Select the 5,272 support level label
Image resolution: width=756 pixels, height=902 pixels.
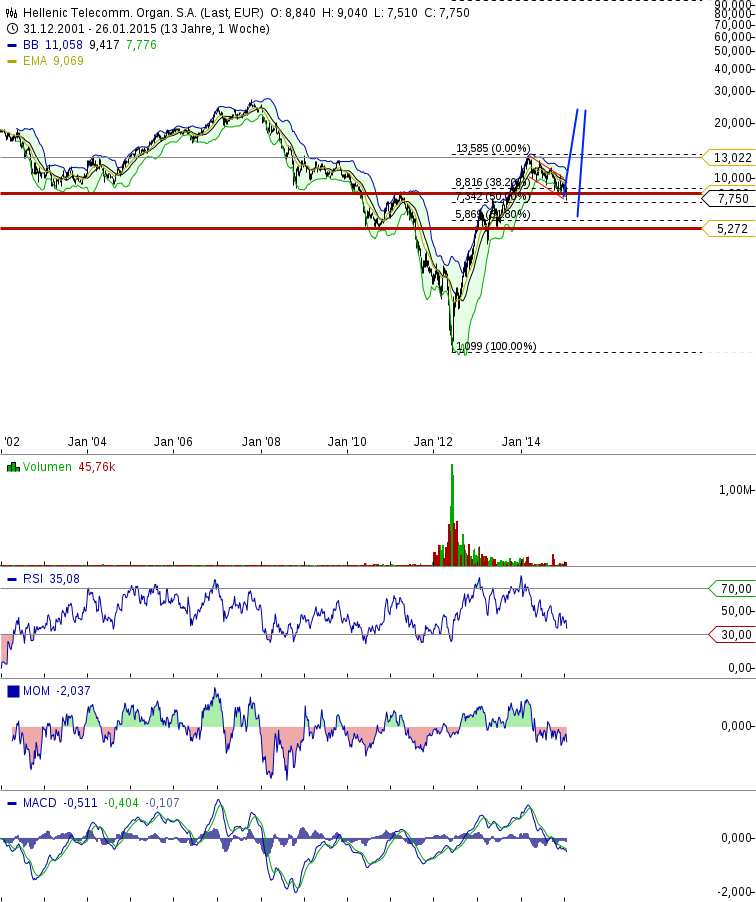[733, 229]
